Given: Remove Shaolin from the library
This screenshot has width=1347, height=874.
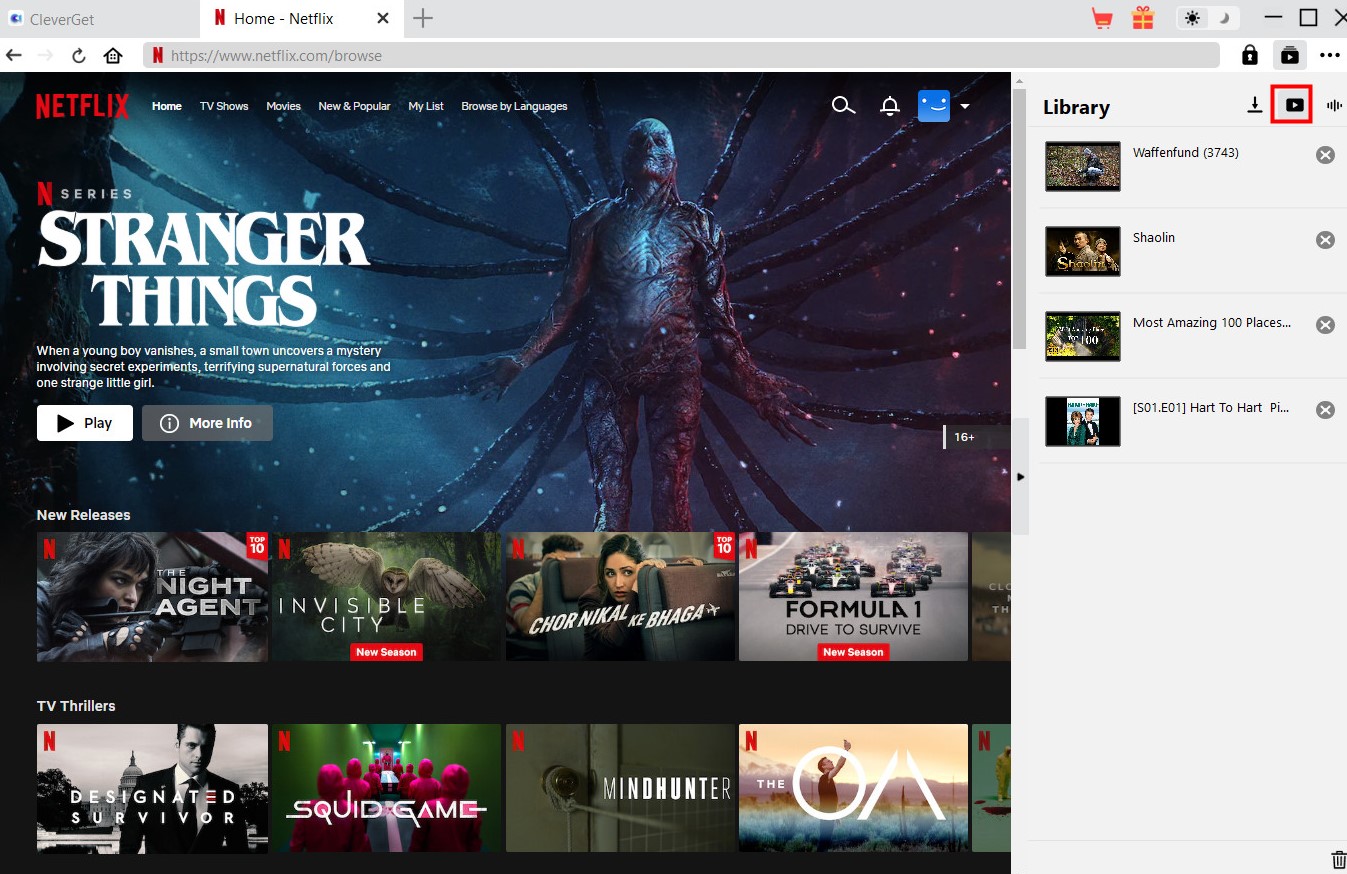Looking at the screenshot, I should [1325, 240].
